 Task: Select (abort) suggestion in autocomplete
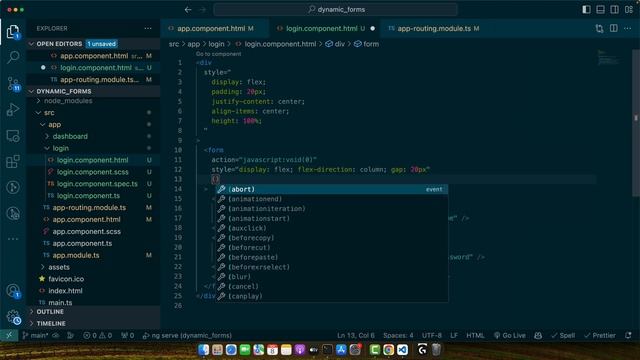click(332, 189)
